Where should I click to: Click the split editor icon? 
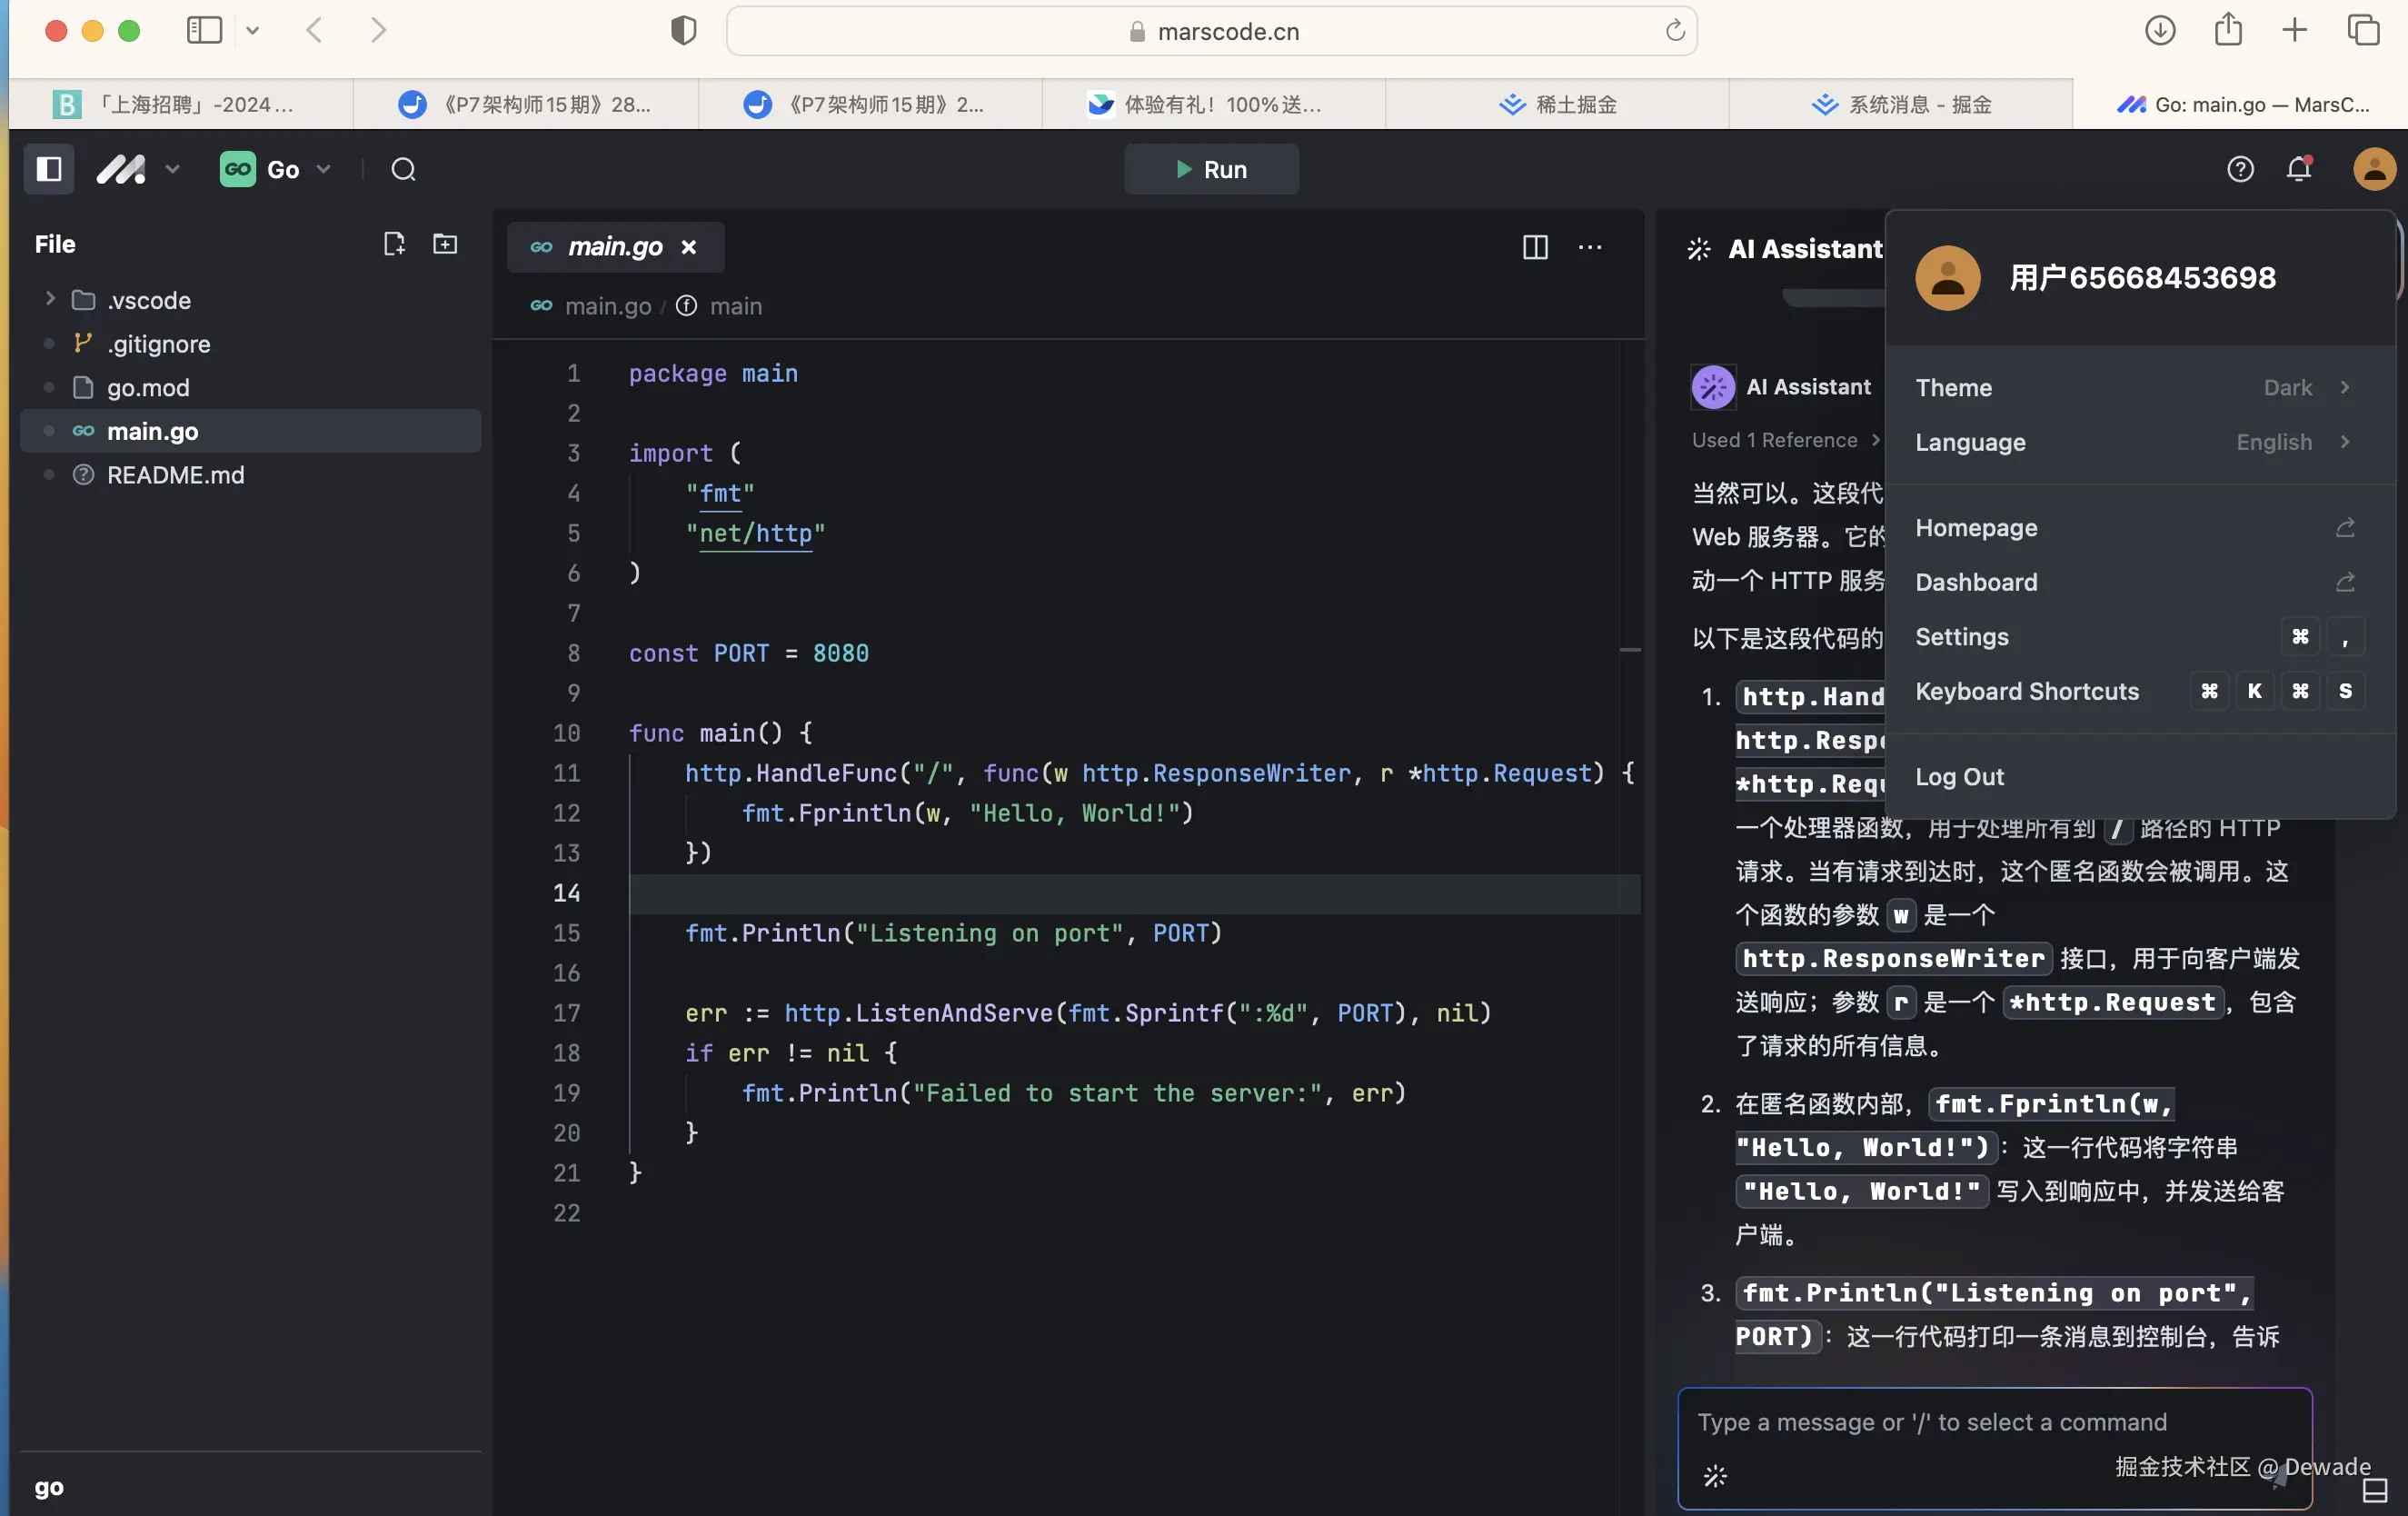[x=1535, y=247]
